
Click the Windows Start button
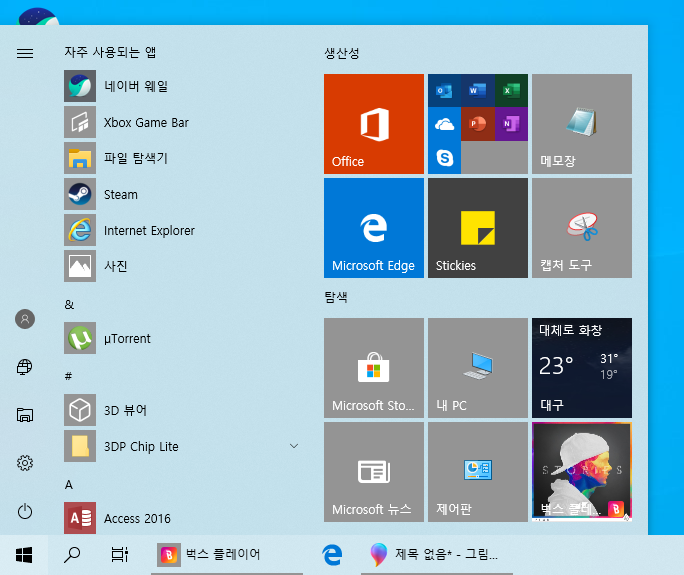click(24, 555)
